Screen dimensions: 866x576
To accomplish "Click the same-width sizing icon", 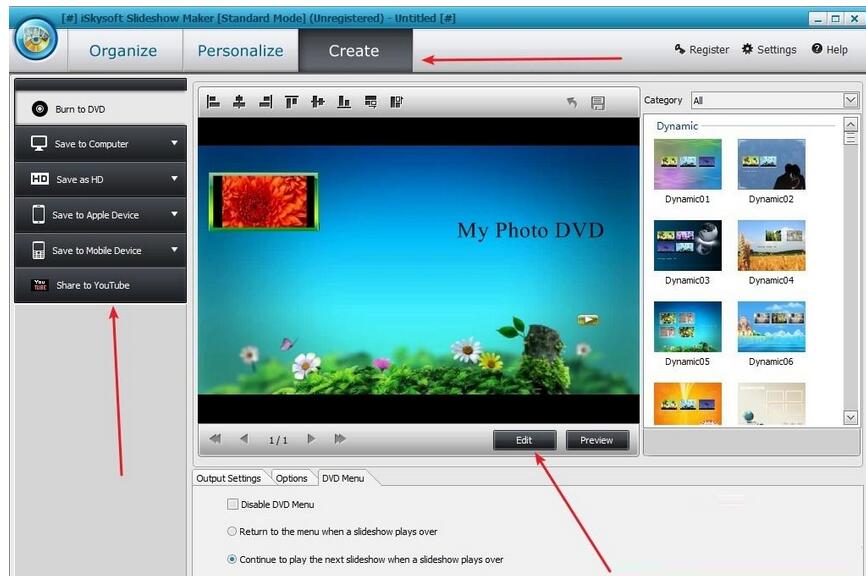I will click(x=371, y=102).
